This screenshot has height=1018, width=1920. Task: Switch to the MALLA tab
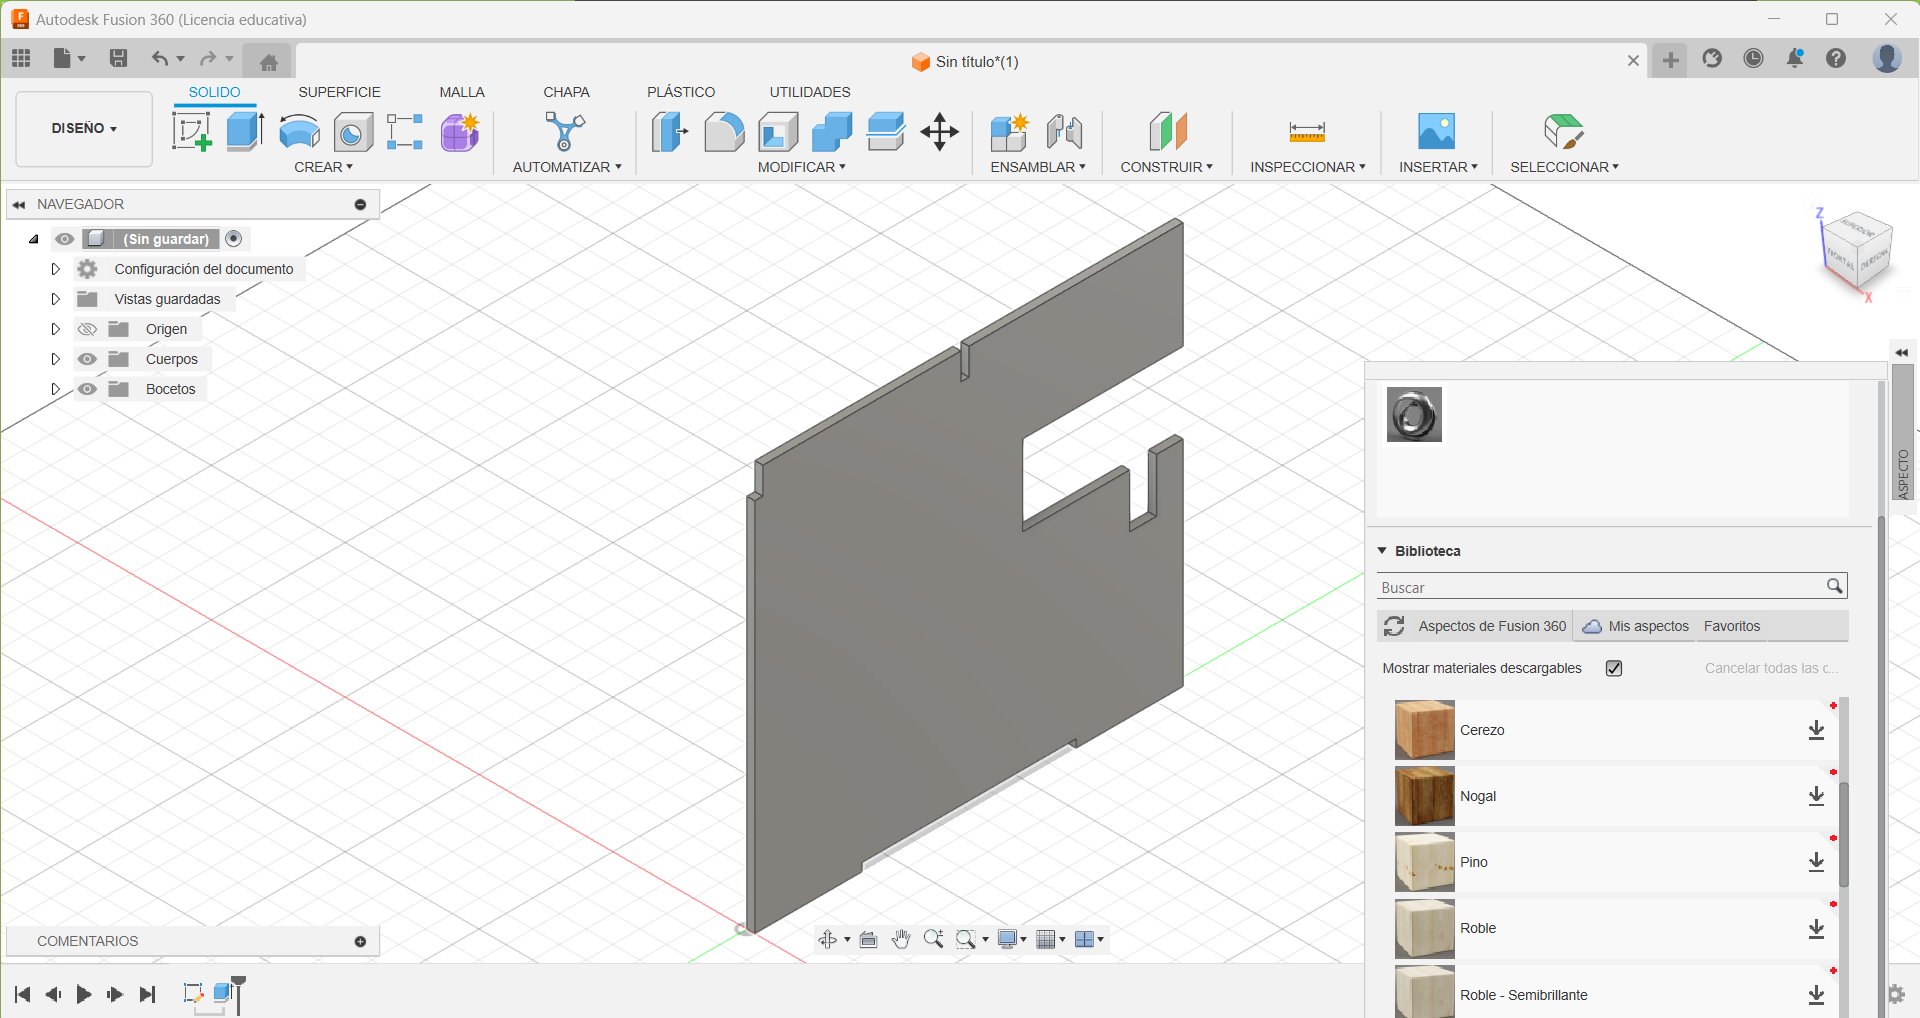462,92
